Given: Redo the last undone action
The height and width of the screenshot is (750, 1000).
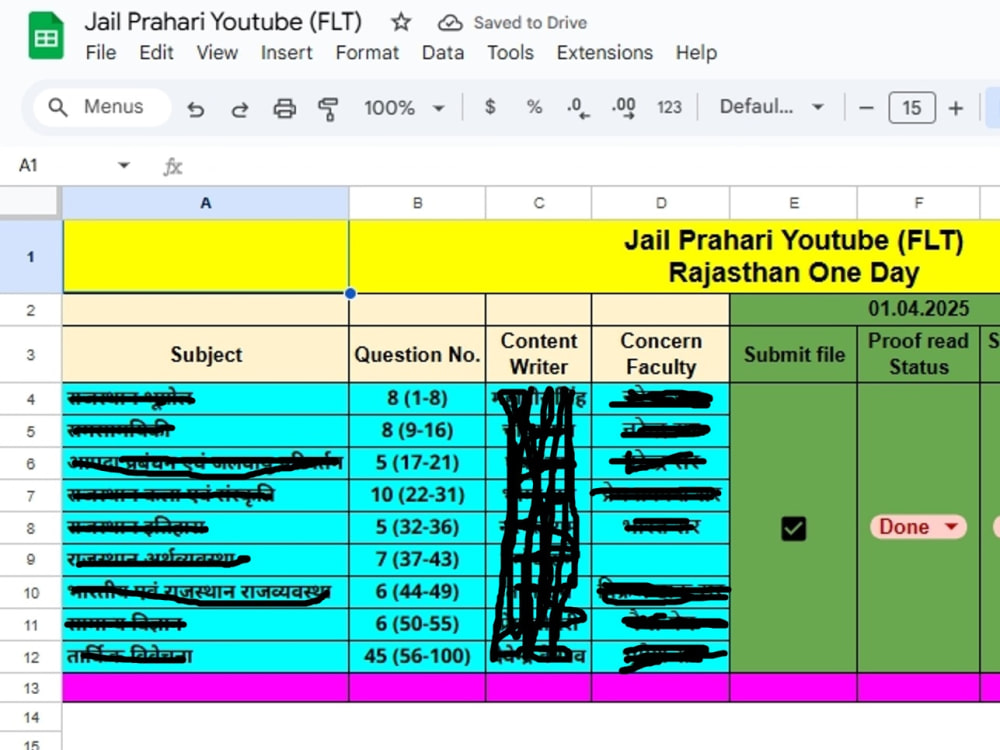Looking at the screenshot, I should tap(240, 108).
